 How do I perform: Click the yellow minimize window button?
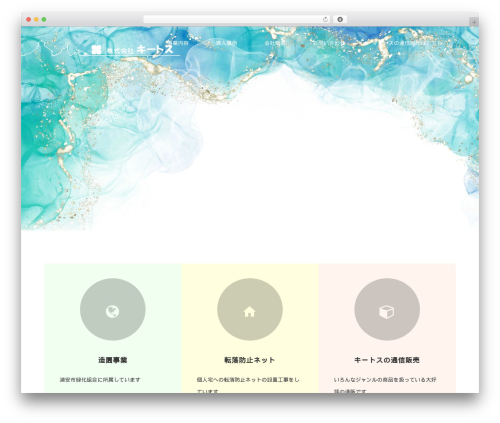pos(36,19)
